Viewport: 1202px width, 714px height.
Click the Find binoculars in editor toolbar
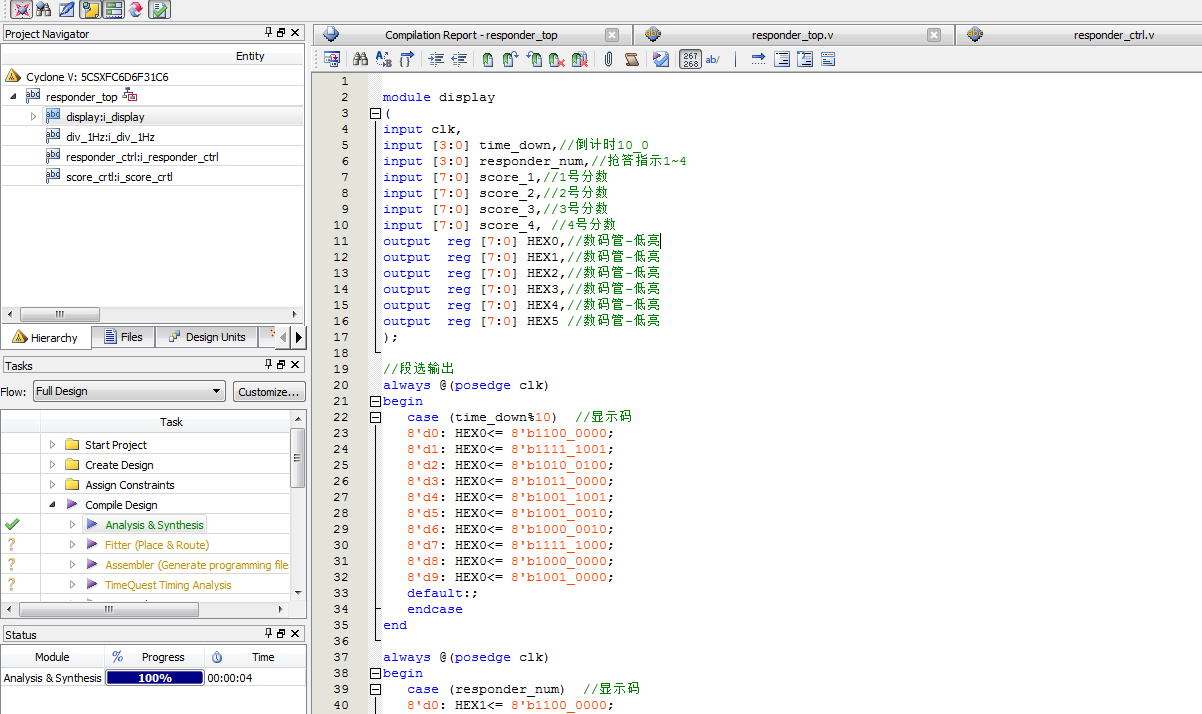(x=361, y=60)
